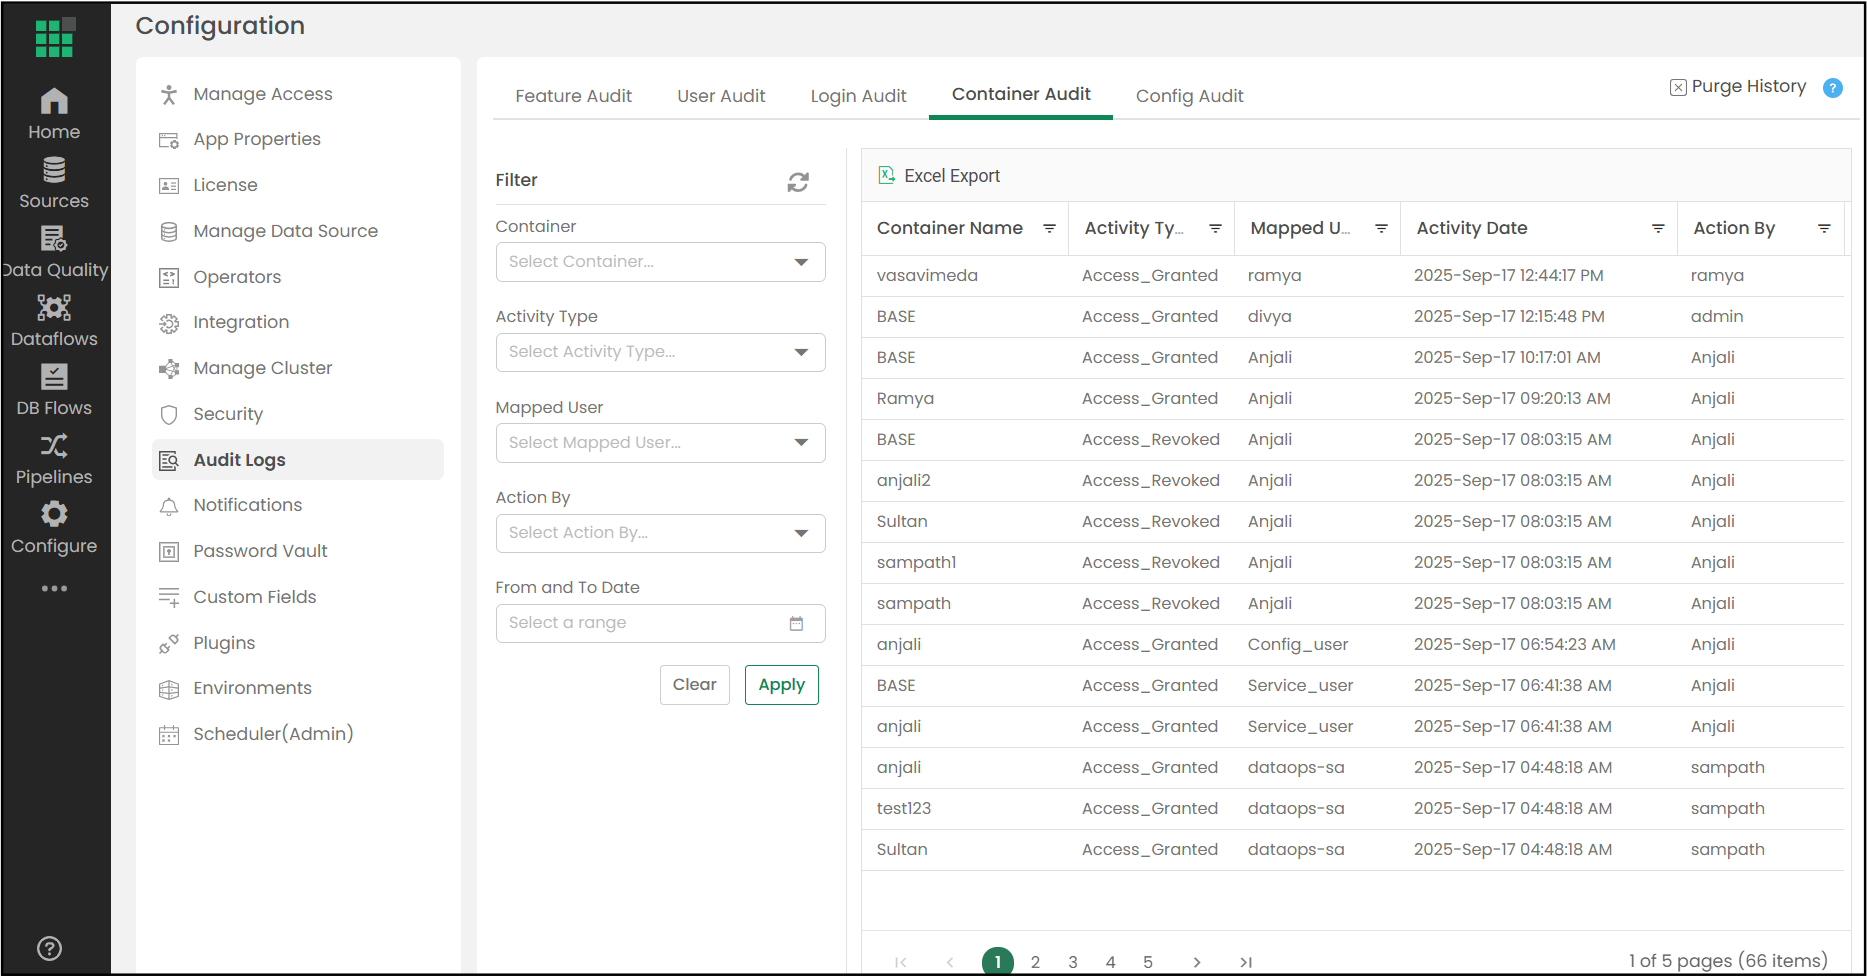The image size is (1867, 976).
Task: Jump to the last results page
Action: 1246,962
